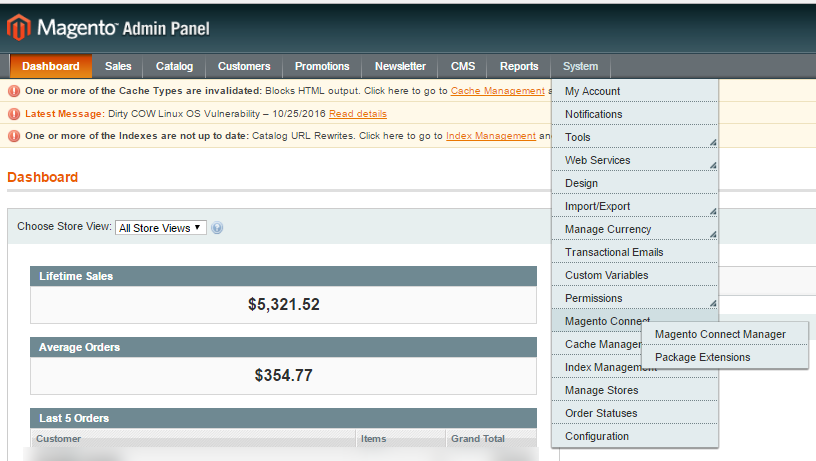
Task: Select My Account from System menu
Action: [635, 91]
